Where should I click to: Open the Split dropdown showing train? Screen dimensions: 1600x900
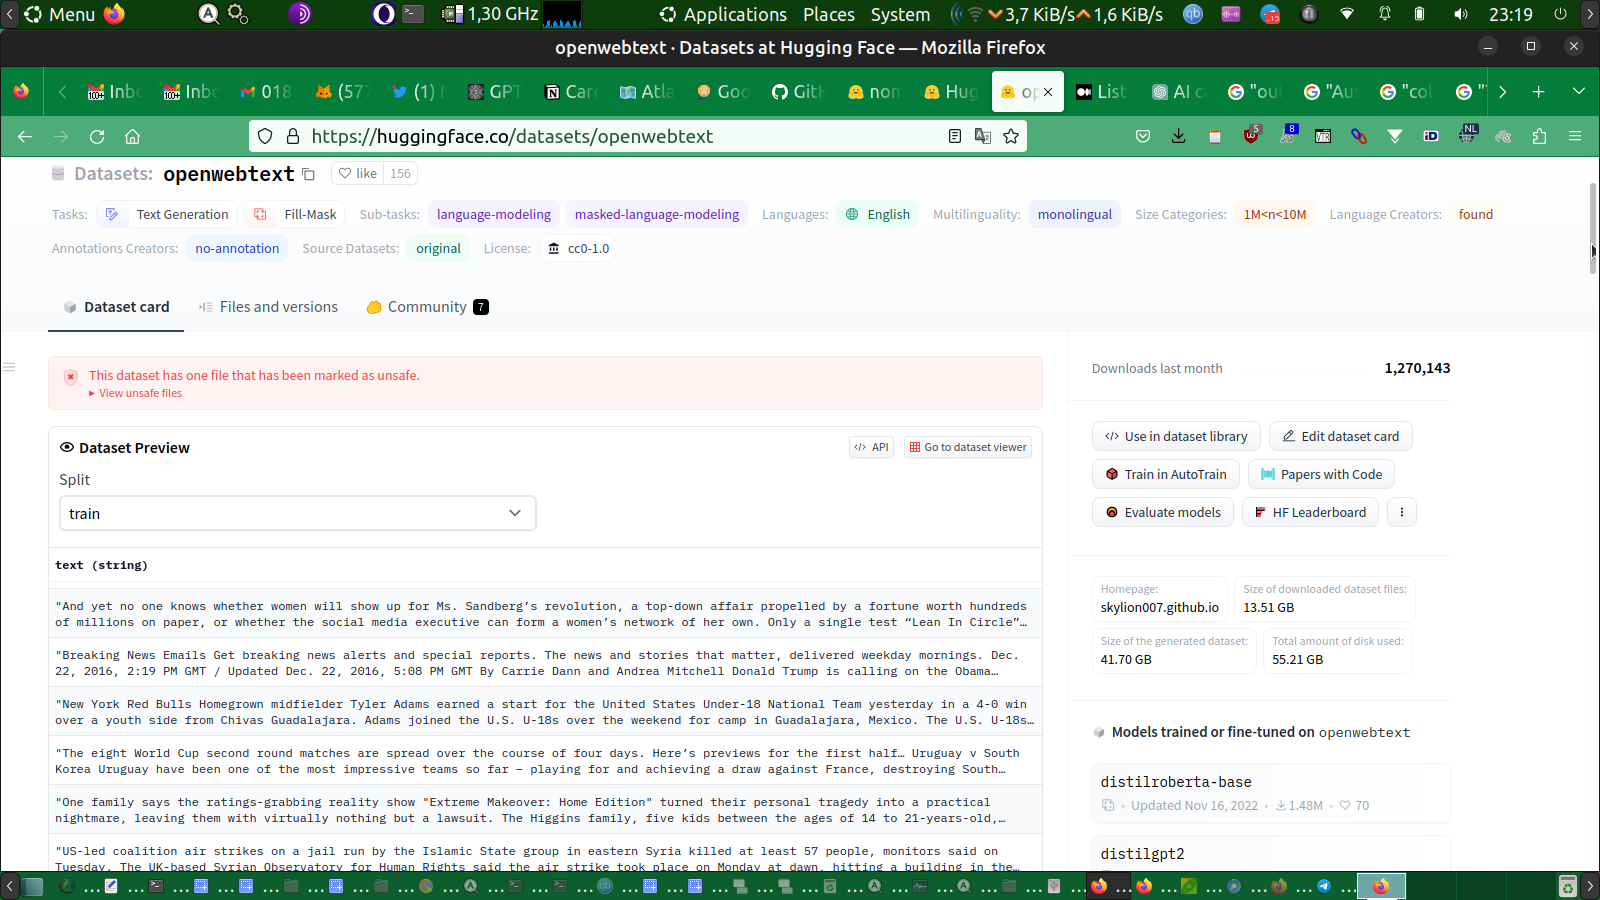coord(298,513)
